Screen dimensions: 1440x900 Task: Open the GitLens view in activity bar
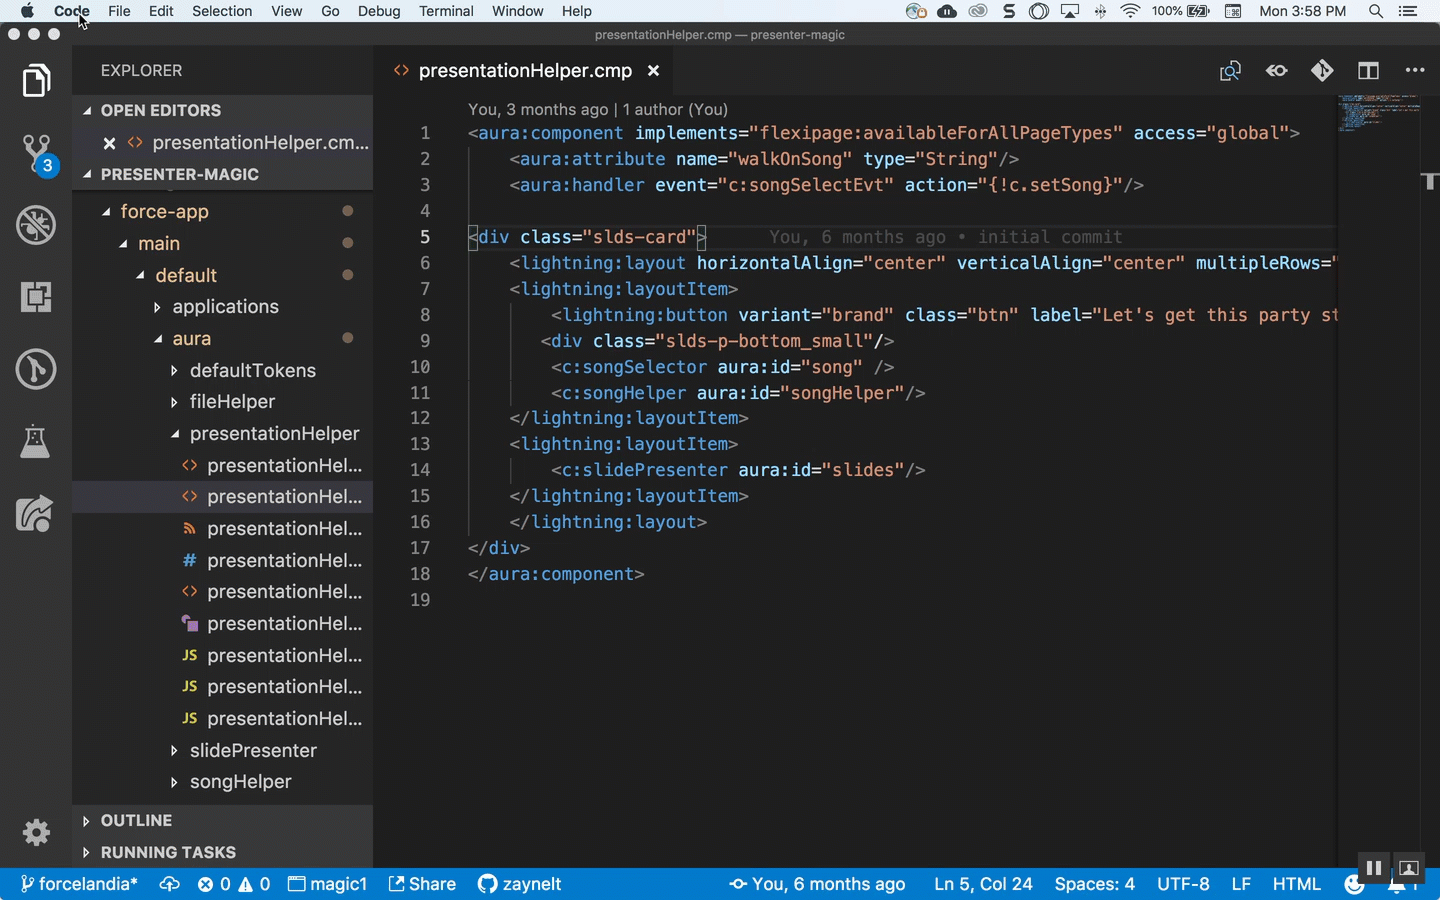tap(36, 369)
